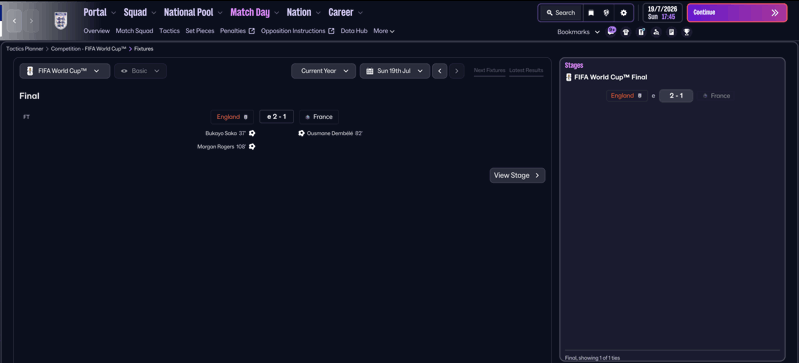This screenshot has width=799, height=363.
Task: Click England in Stages panel
Action: click(x=627, y=96)
